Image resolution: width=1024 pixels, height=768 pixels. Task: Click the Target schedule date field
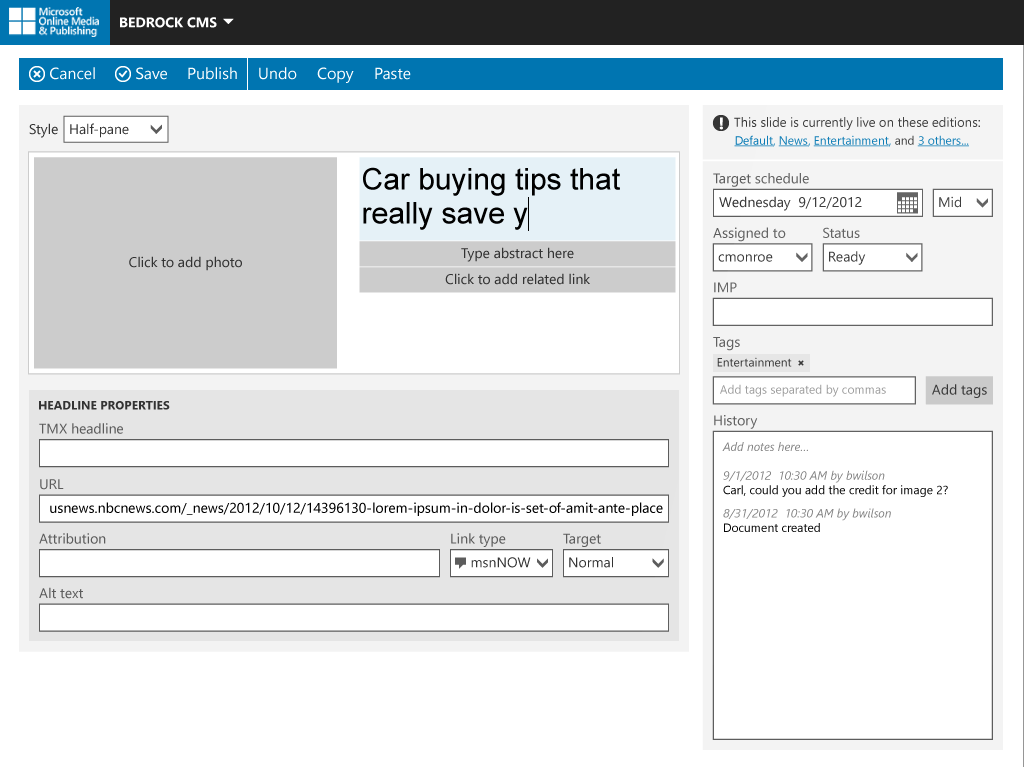818,202
